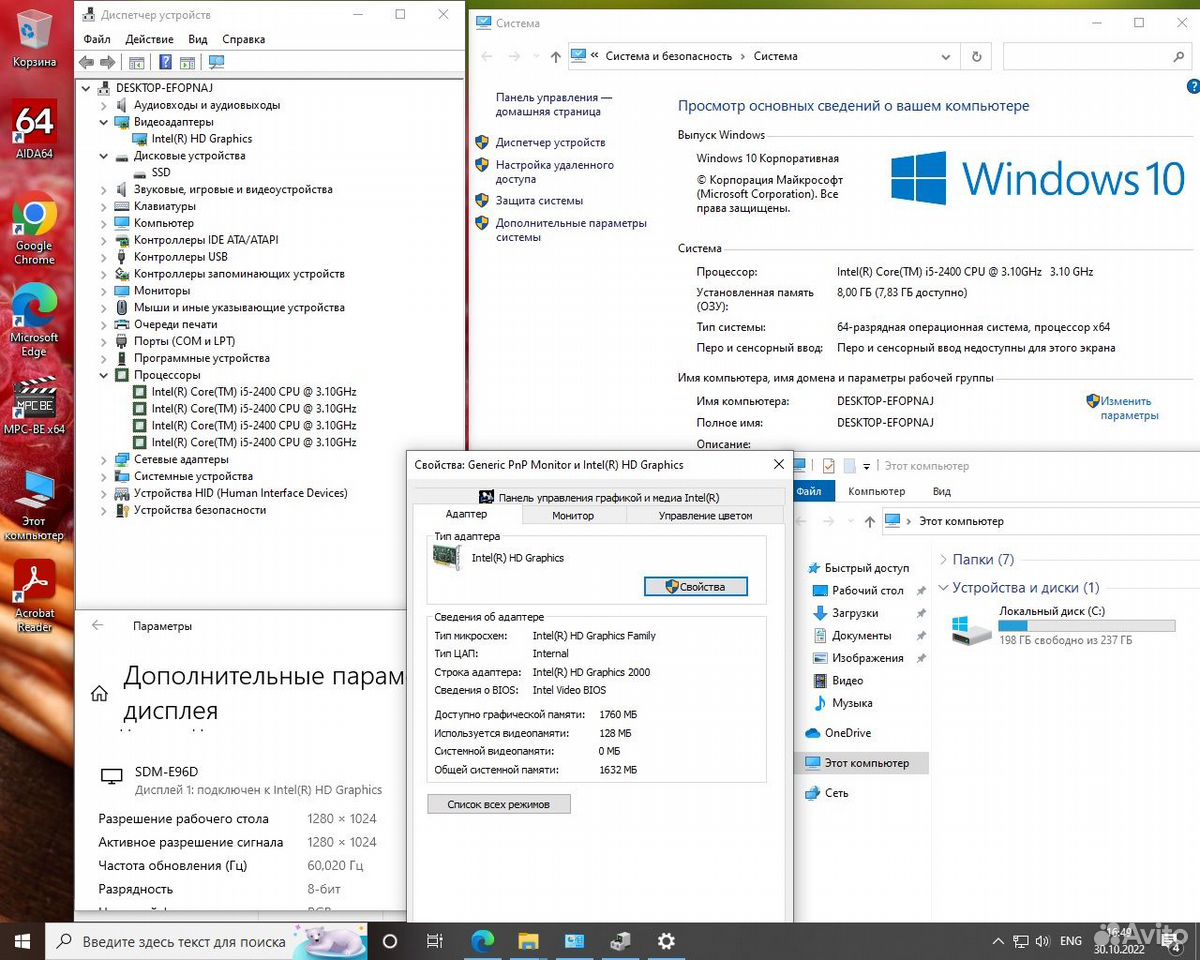Expand the Контроллеры USB node

104,257
